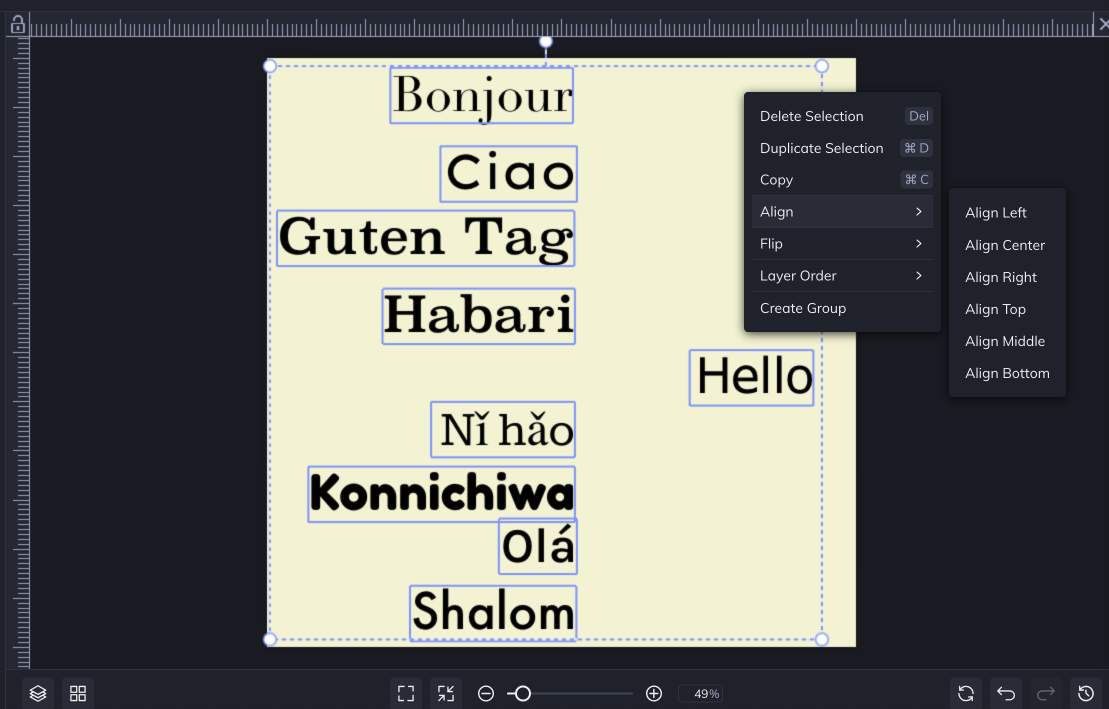Click the undo arrow icon
Viewport: 1109px width, 709px height.
click(x=1006, y=693)
